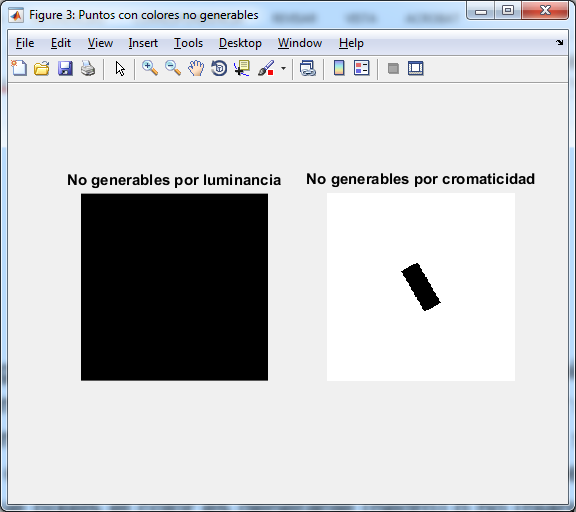
Task: Select the Pan hand tool
Action: 196,68
